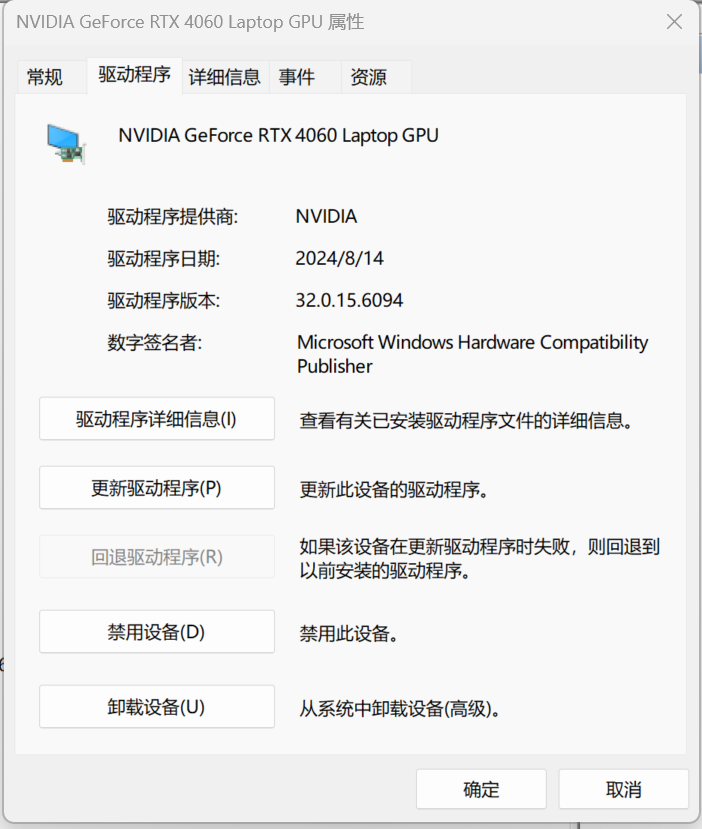Click the device name heading text
The image size is (702, 829).
coord(278,135)
